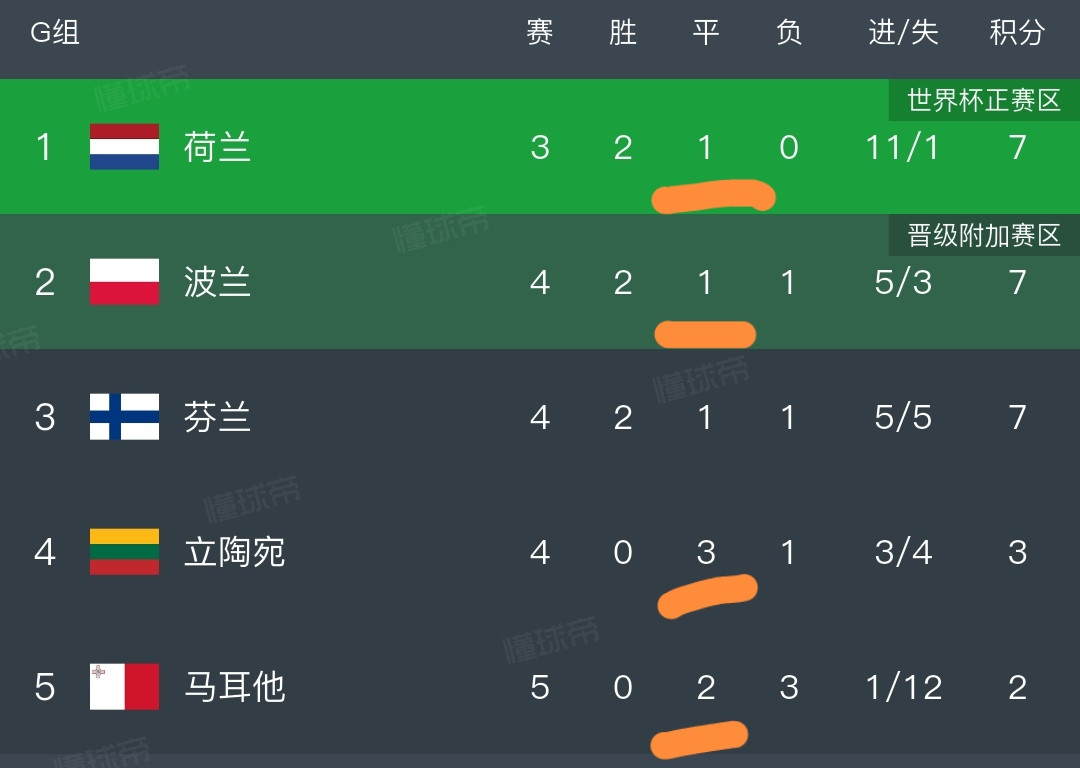Click the 积分 column header

[x=1017, y=32]
